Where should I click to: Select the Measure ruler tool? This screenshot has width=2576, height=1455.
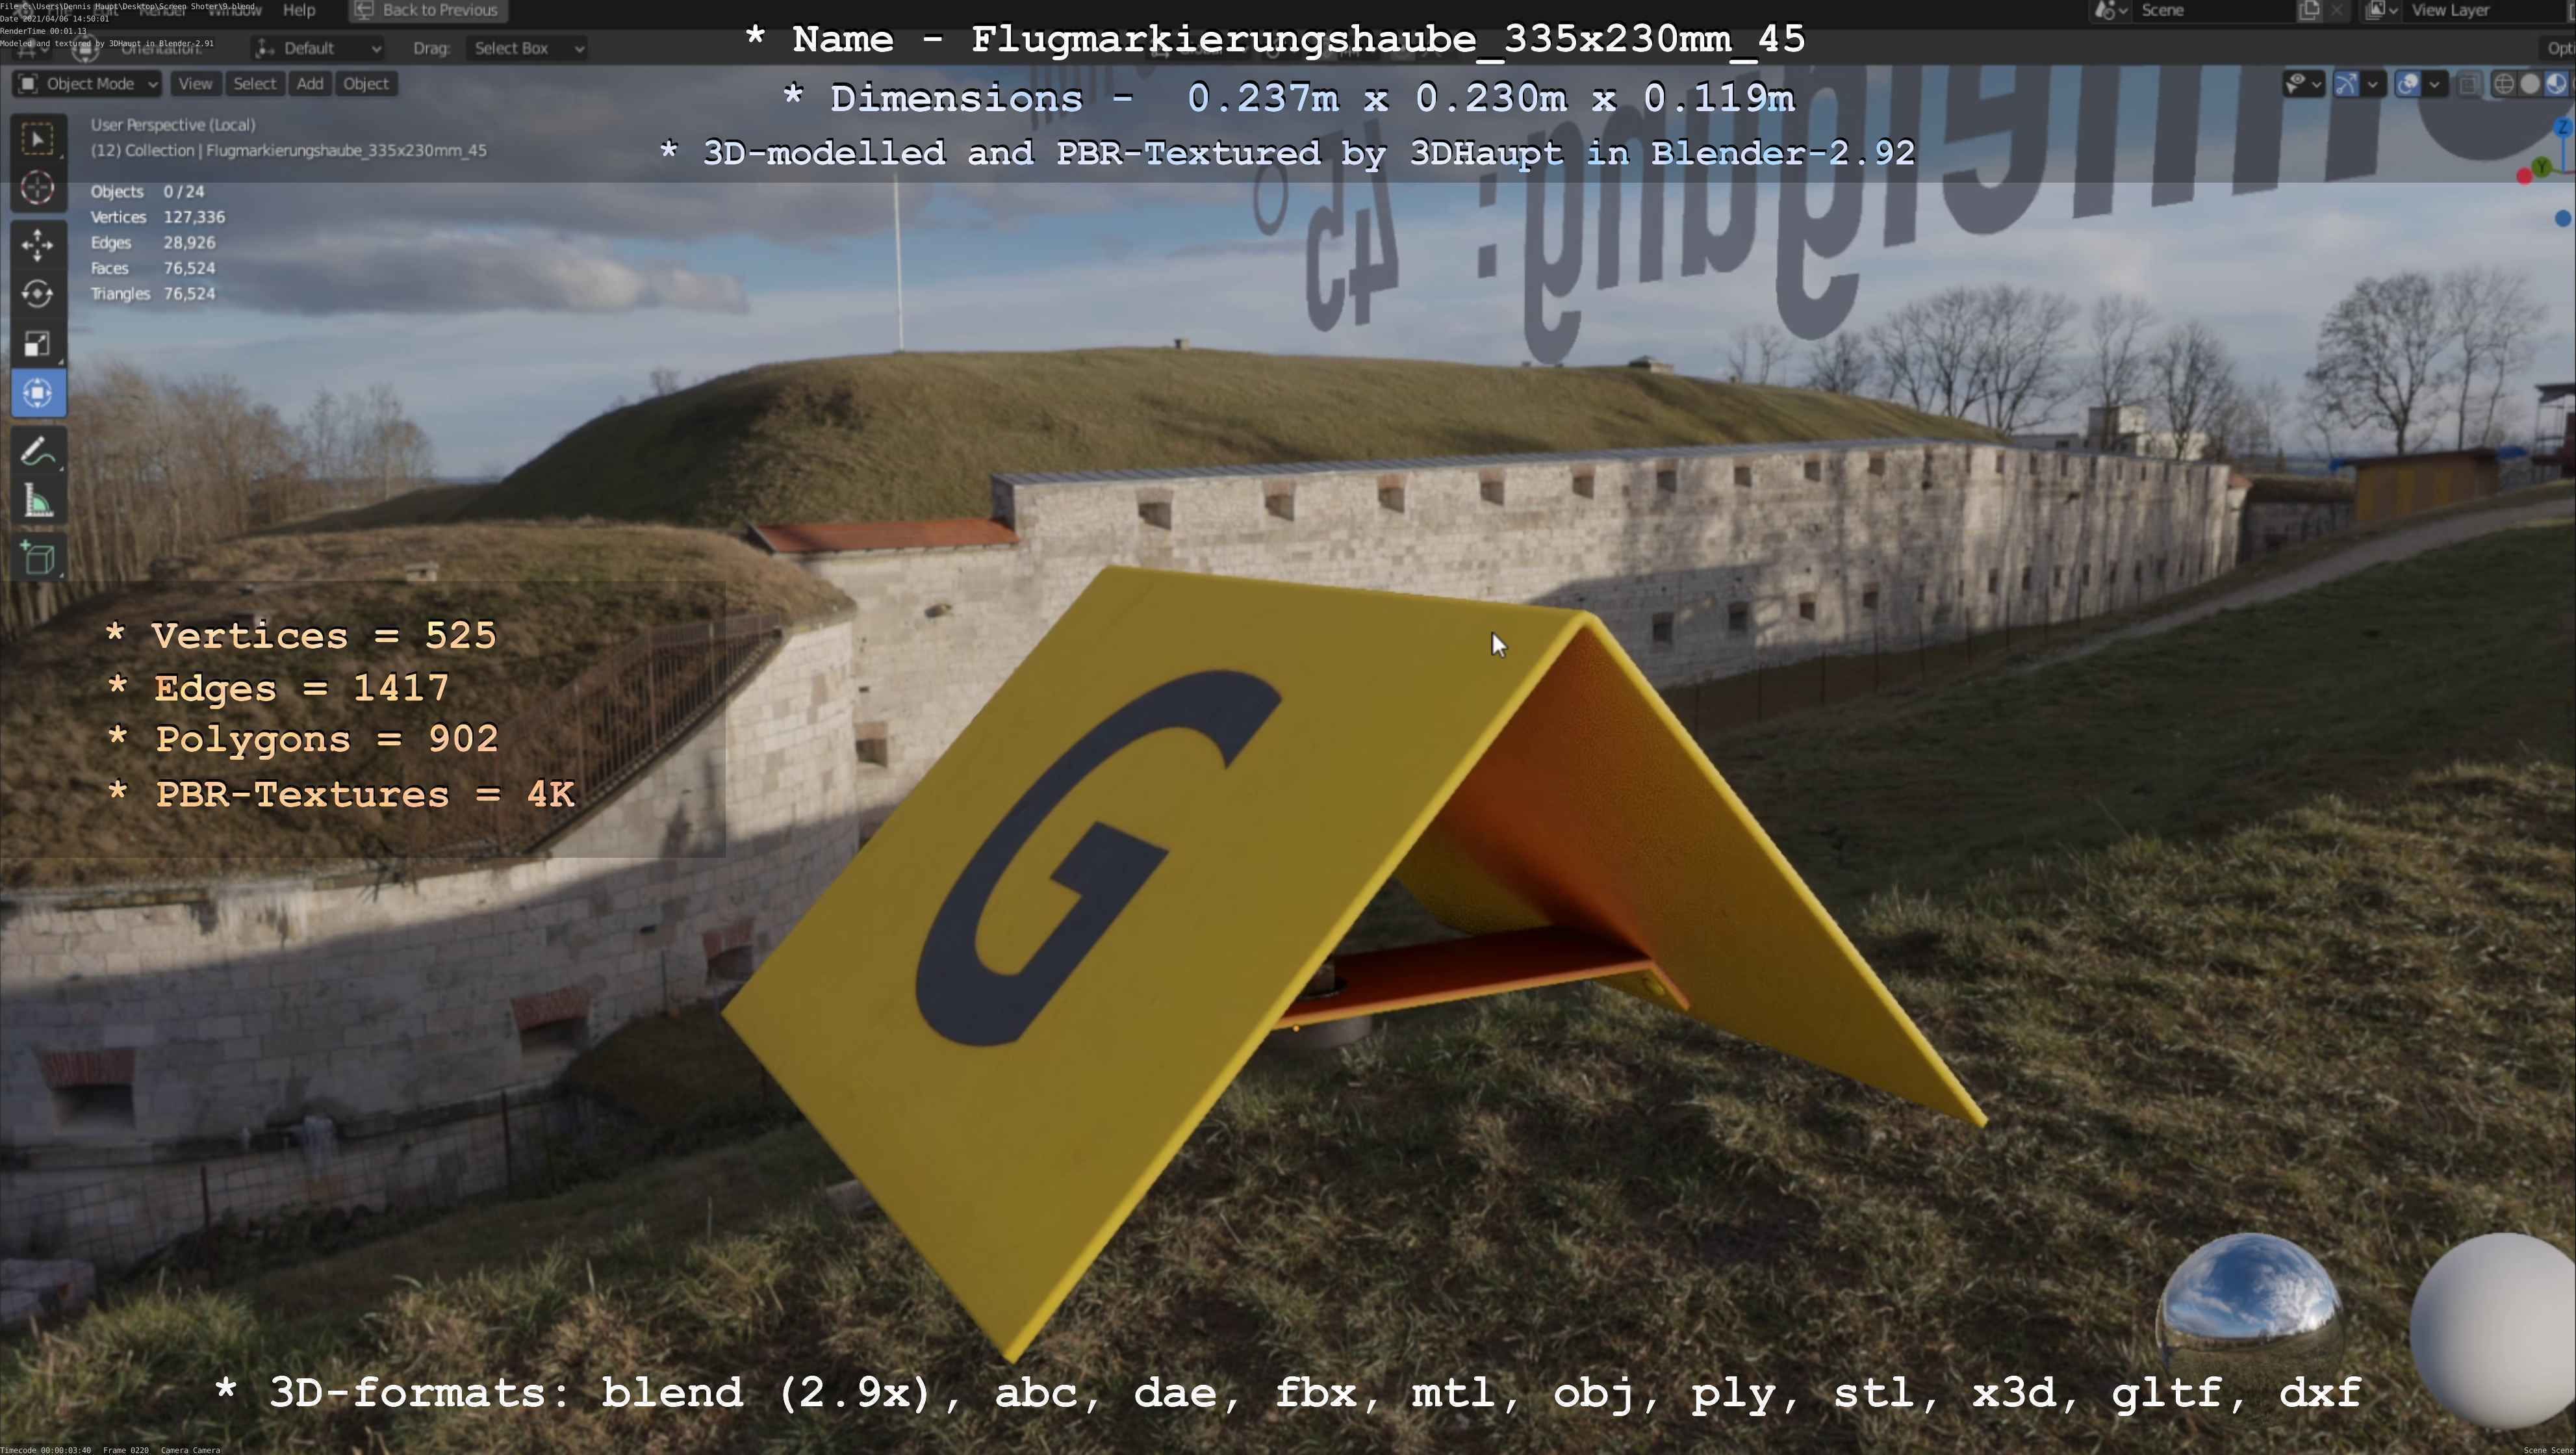pos(38,501)
